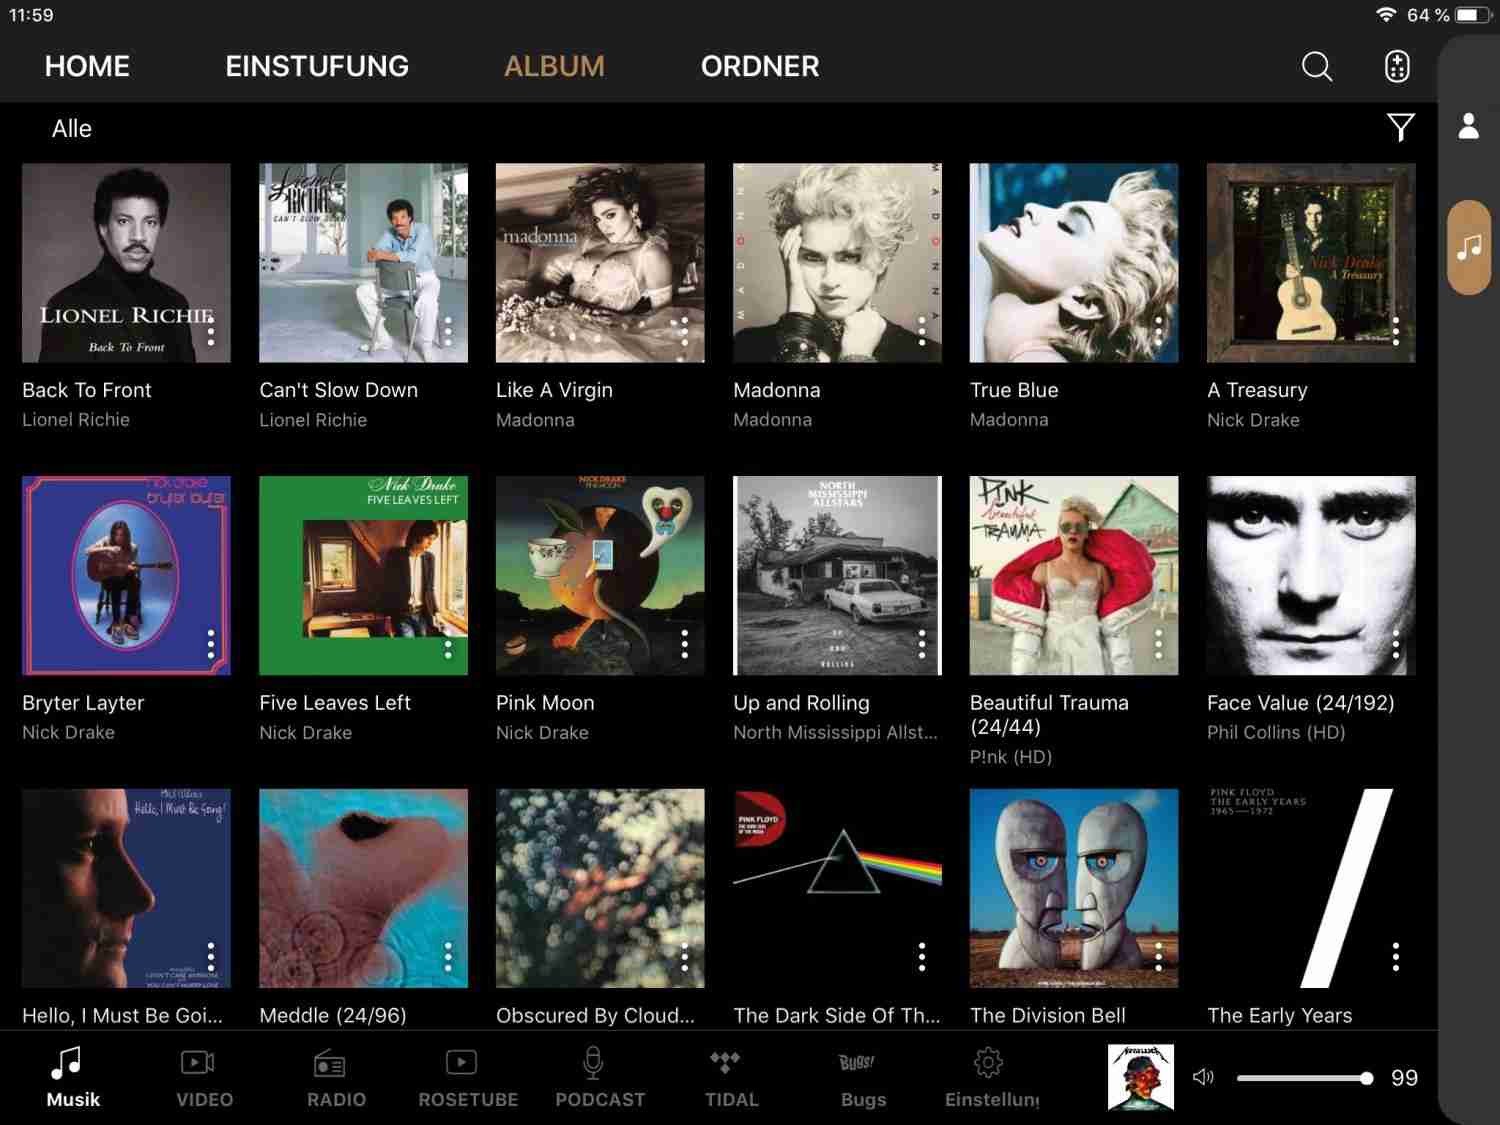Select the ALBUM tab
1500x1125 pixels.
tap(554, 66)
